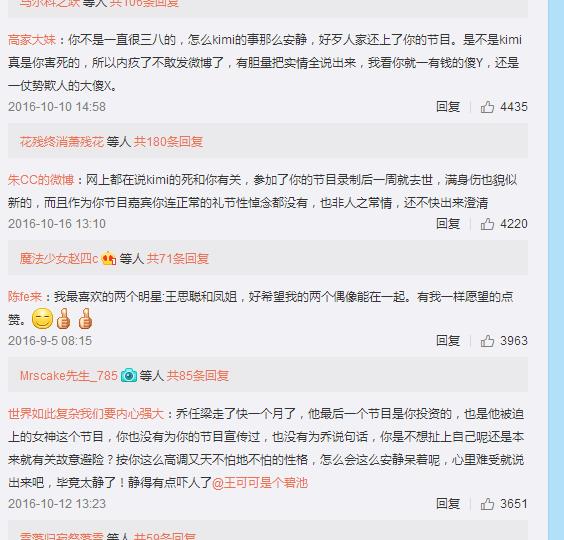Click thumbs-up icon beside 4220

pos(487,224)
